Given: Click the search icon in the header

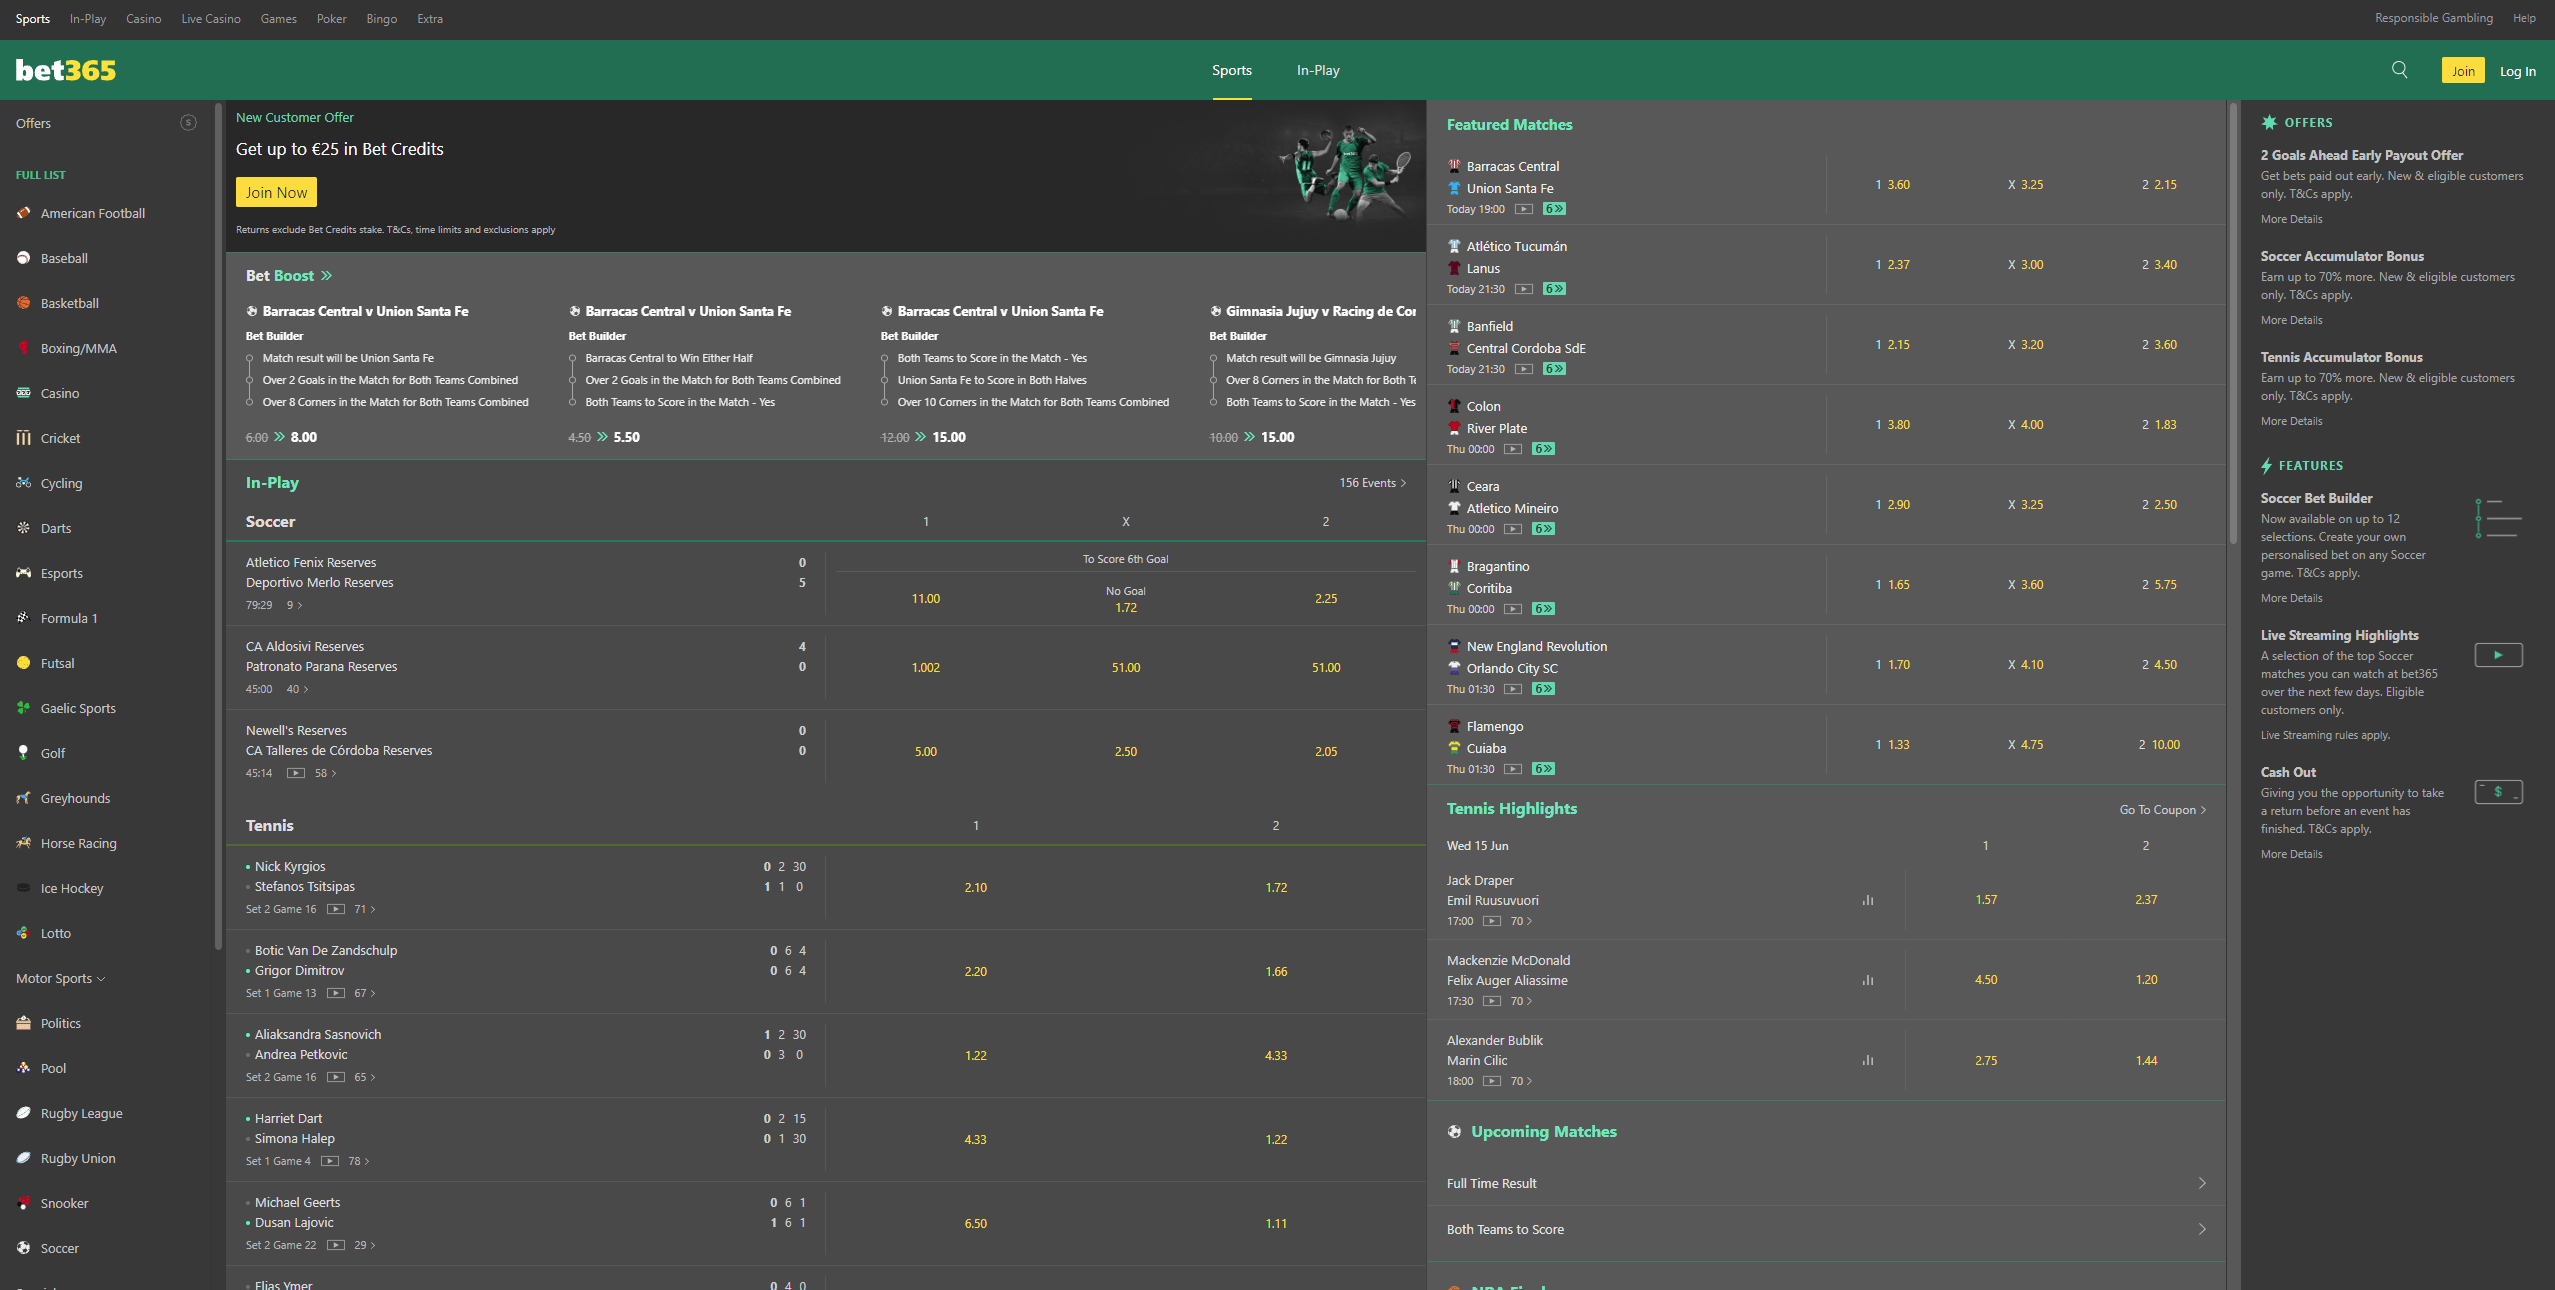Looking at the screenshot, I should click(2400, 70).
